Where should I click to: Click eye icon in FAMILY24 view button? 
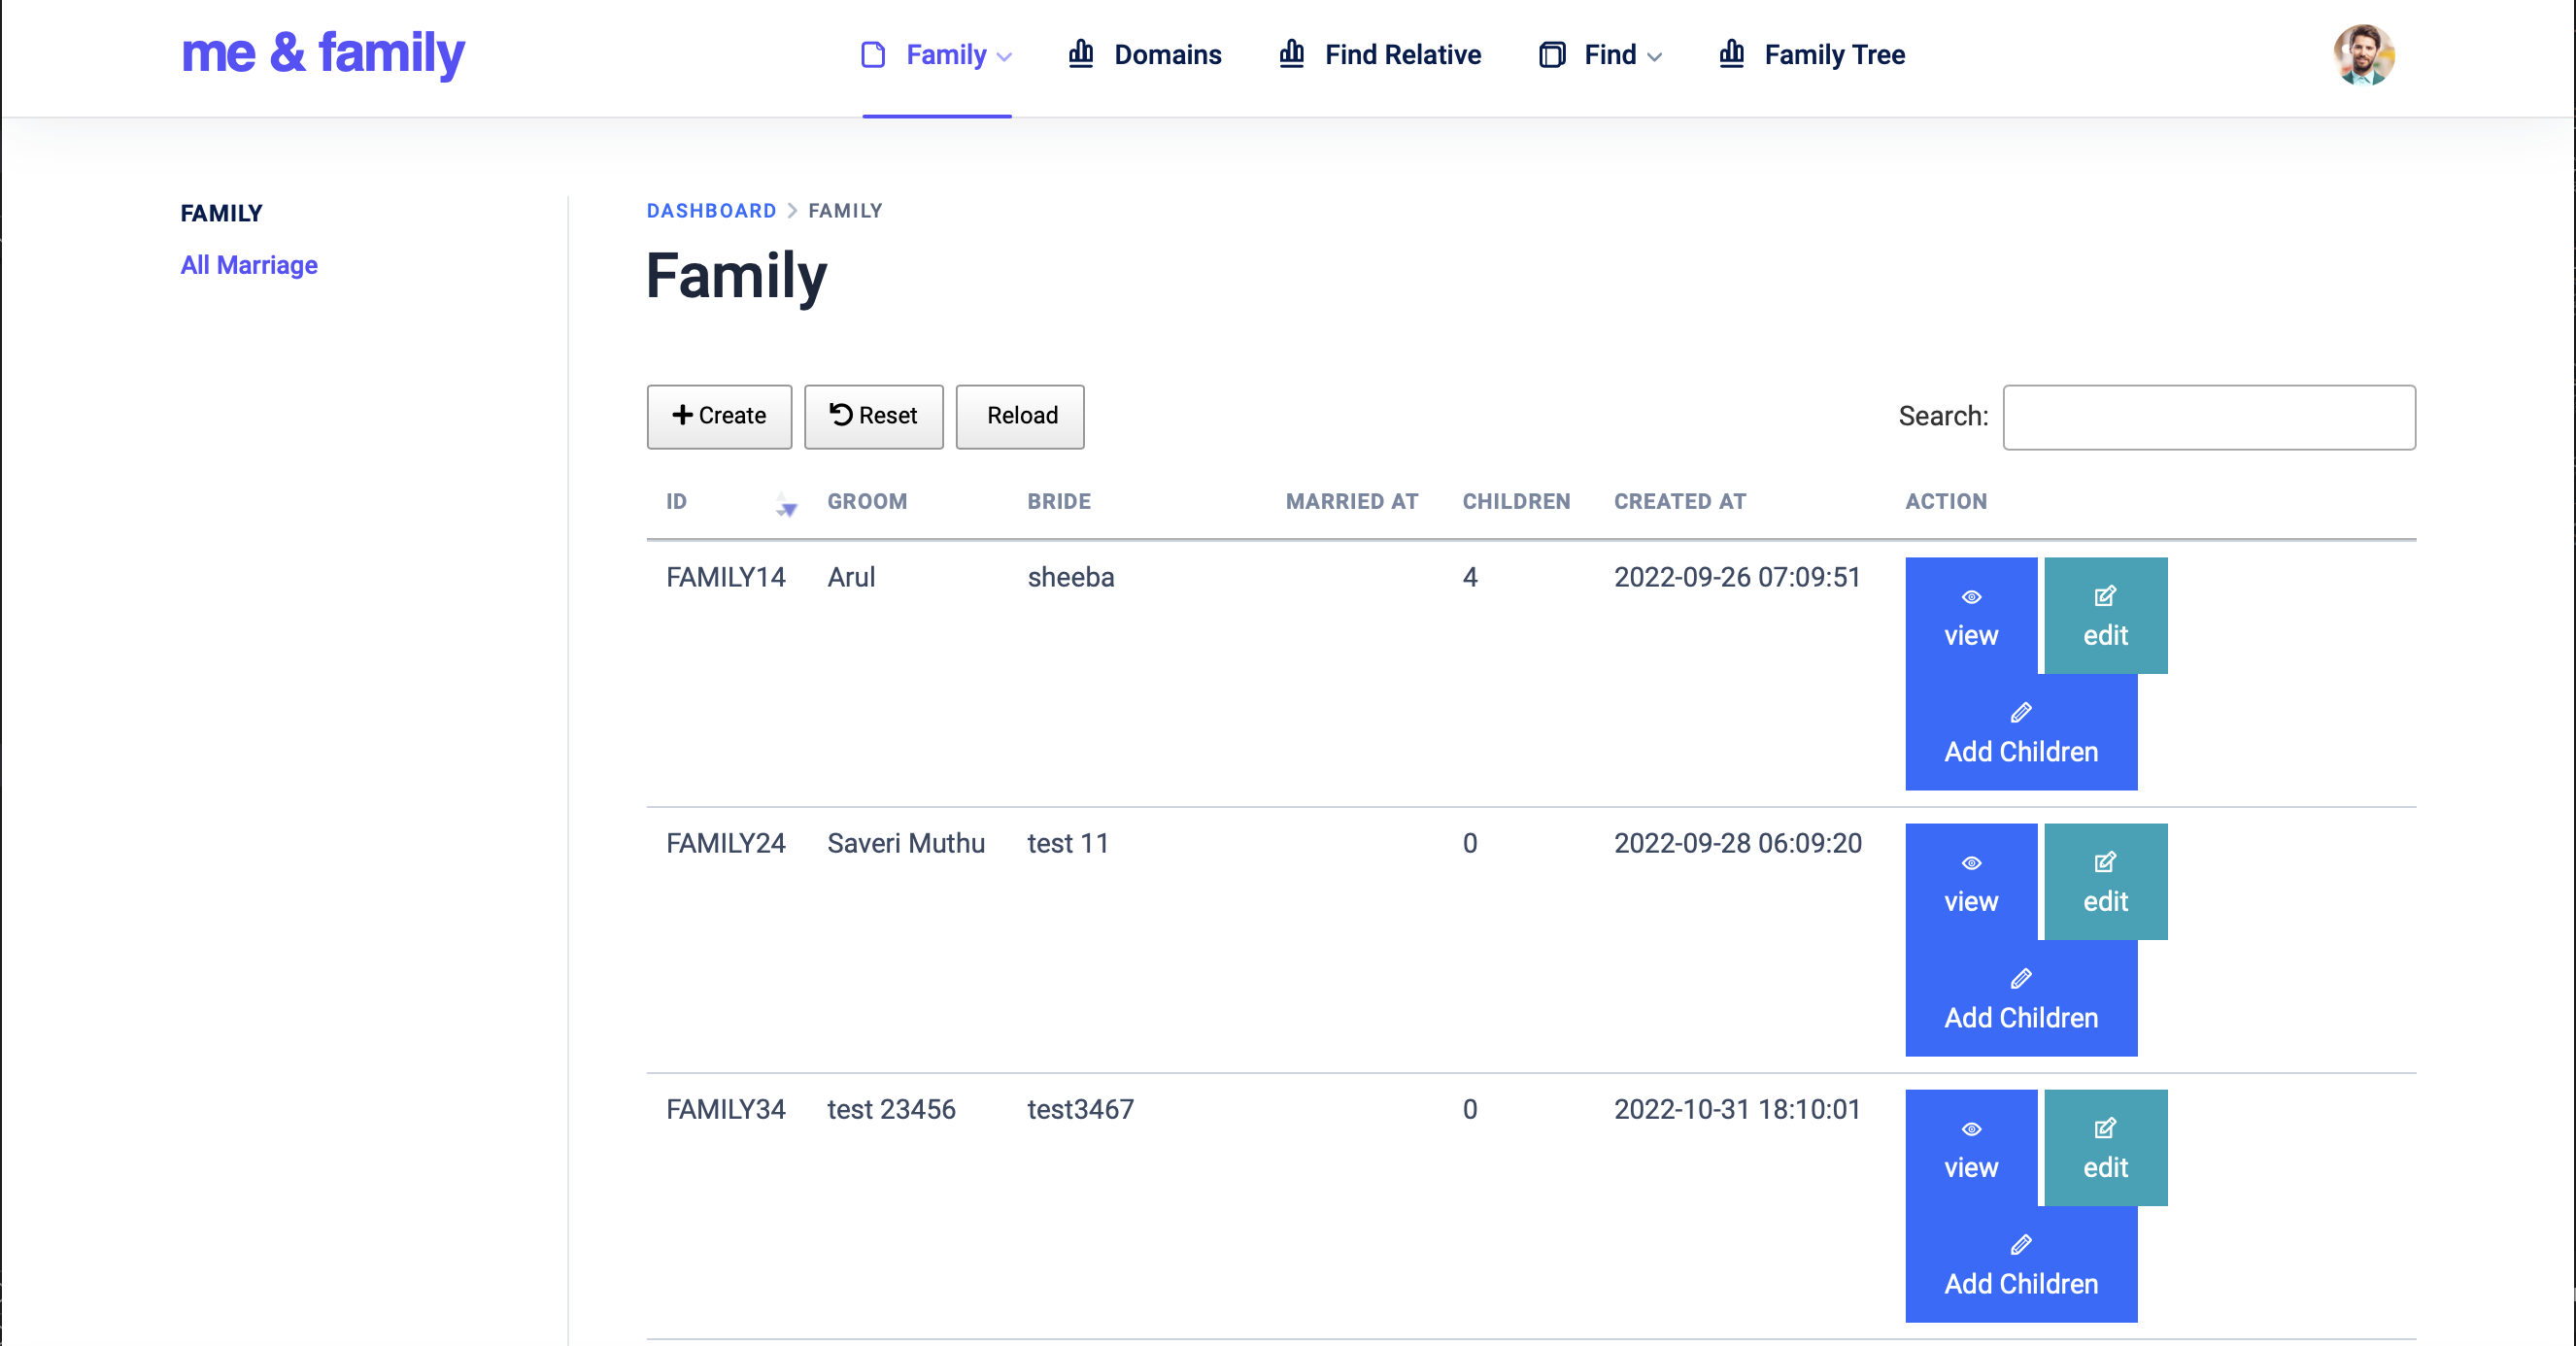(1971, 863)
